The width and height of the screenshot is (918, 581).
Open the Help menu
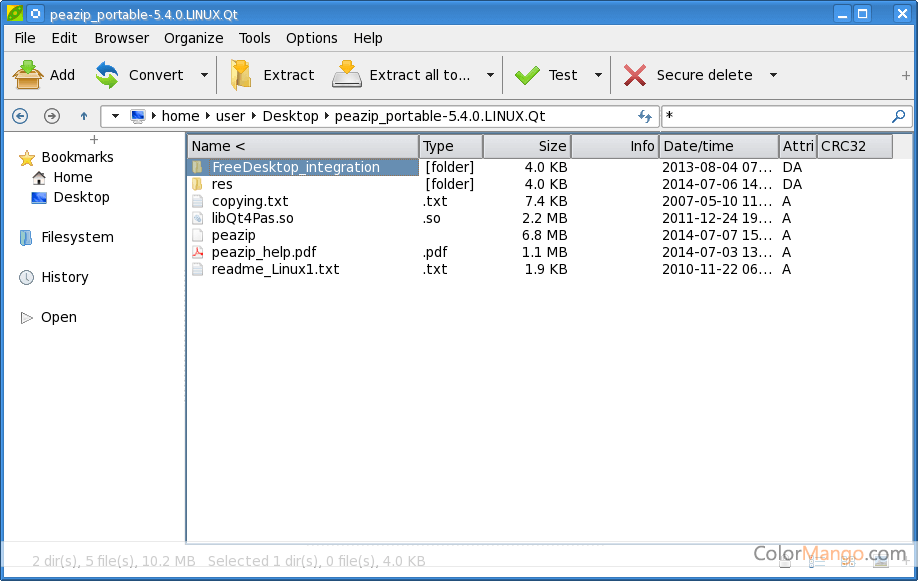(368, 38)
